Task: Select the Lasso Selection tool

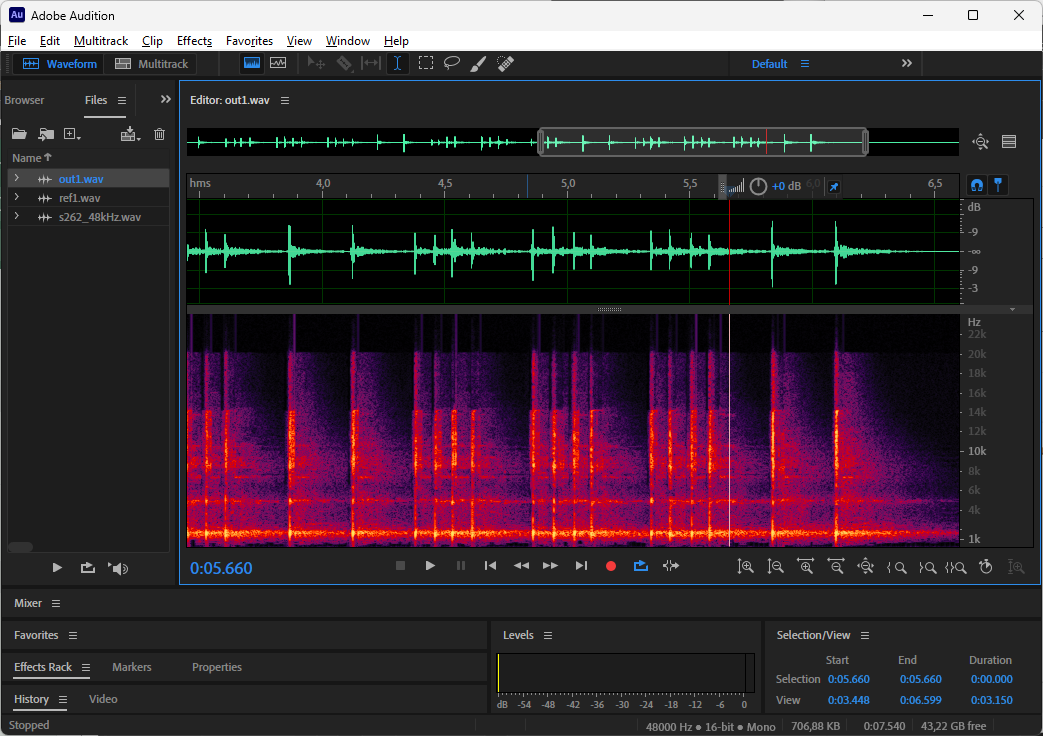Action: coord(452,63)
